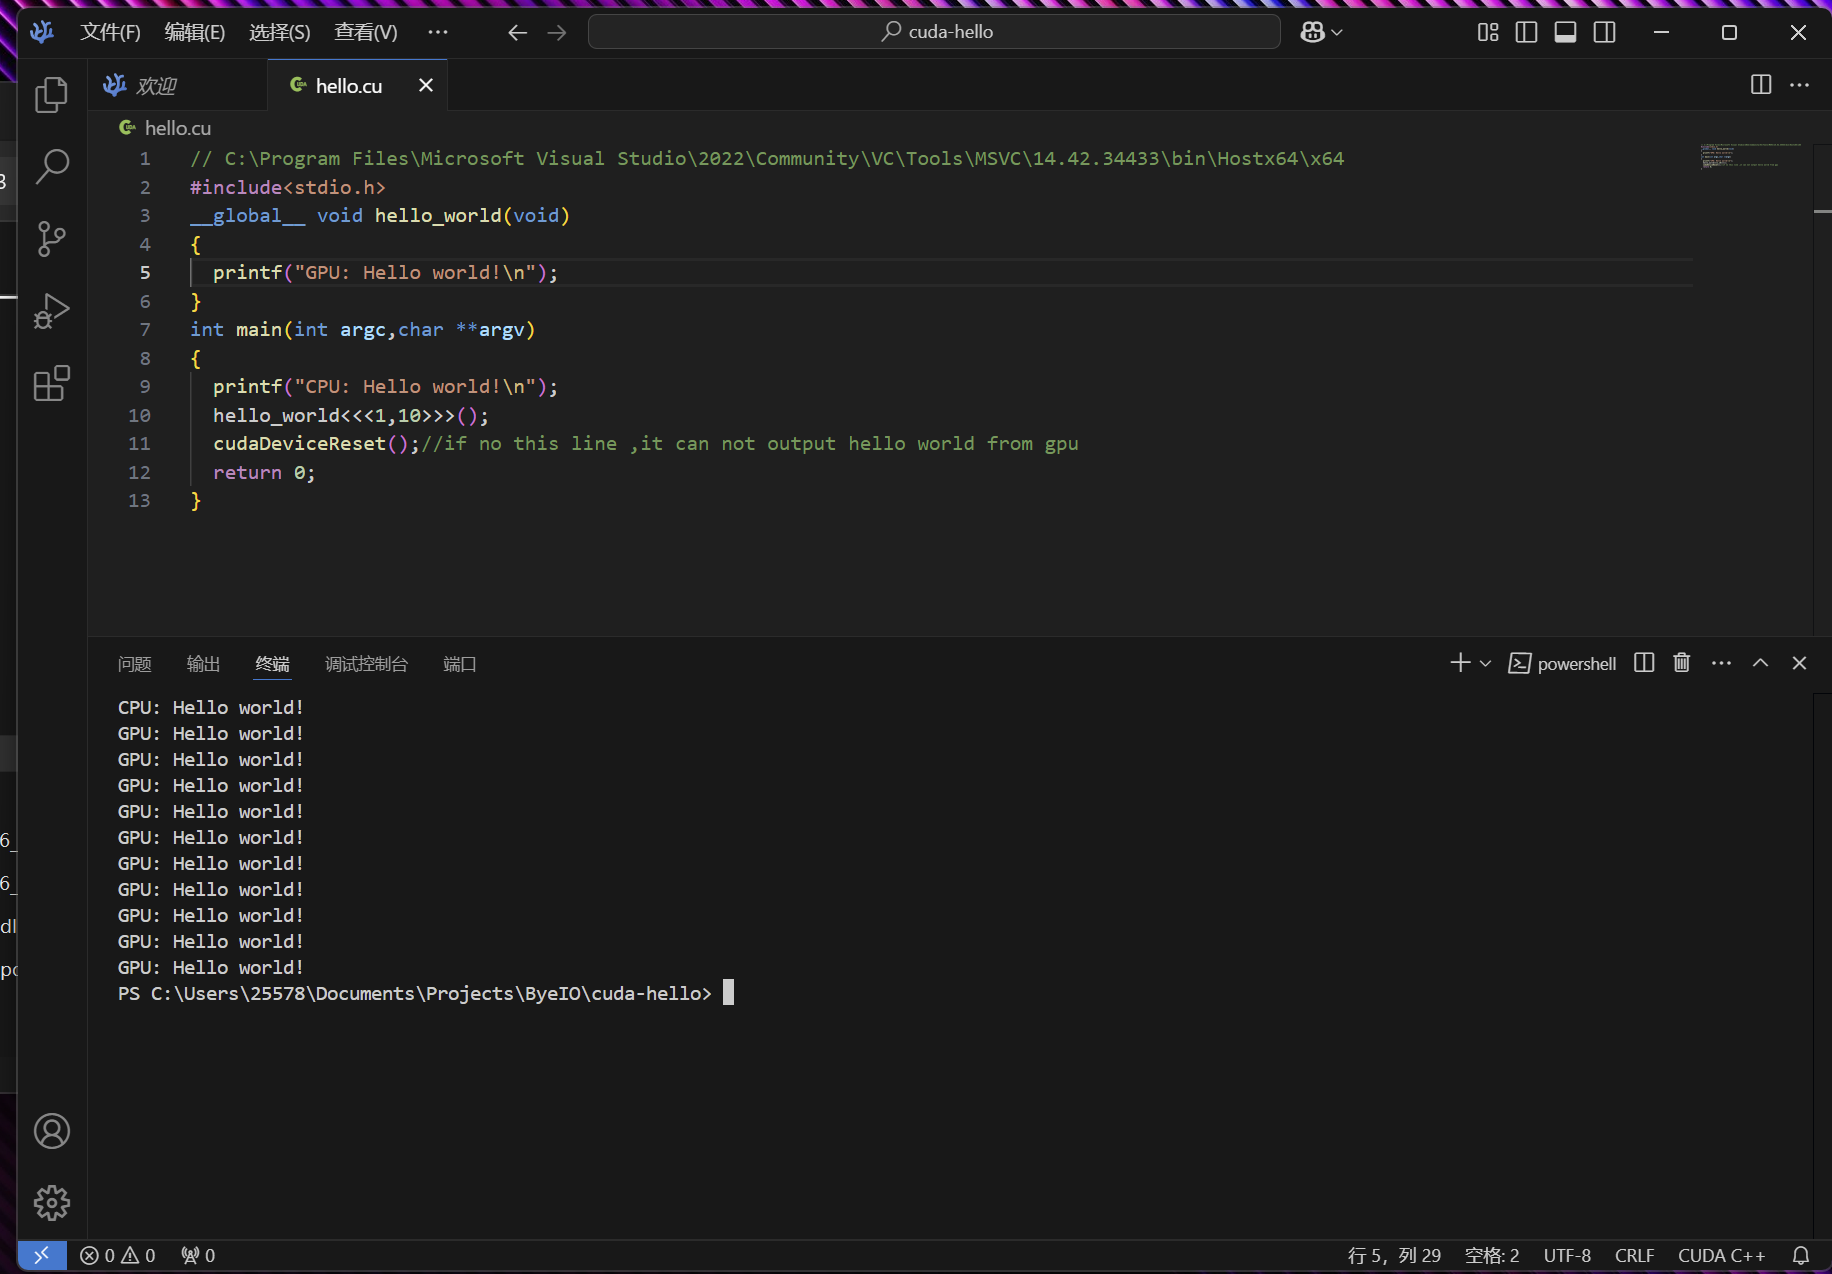Split the editor to the right
Screen dimensions: 1832x1274
[x=1761, y=85]
